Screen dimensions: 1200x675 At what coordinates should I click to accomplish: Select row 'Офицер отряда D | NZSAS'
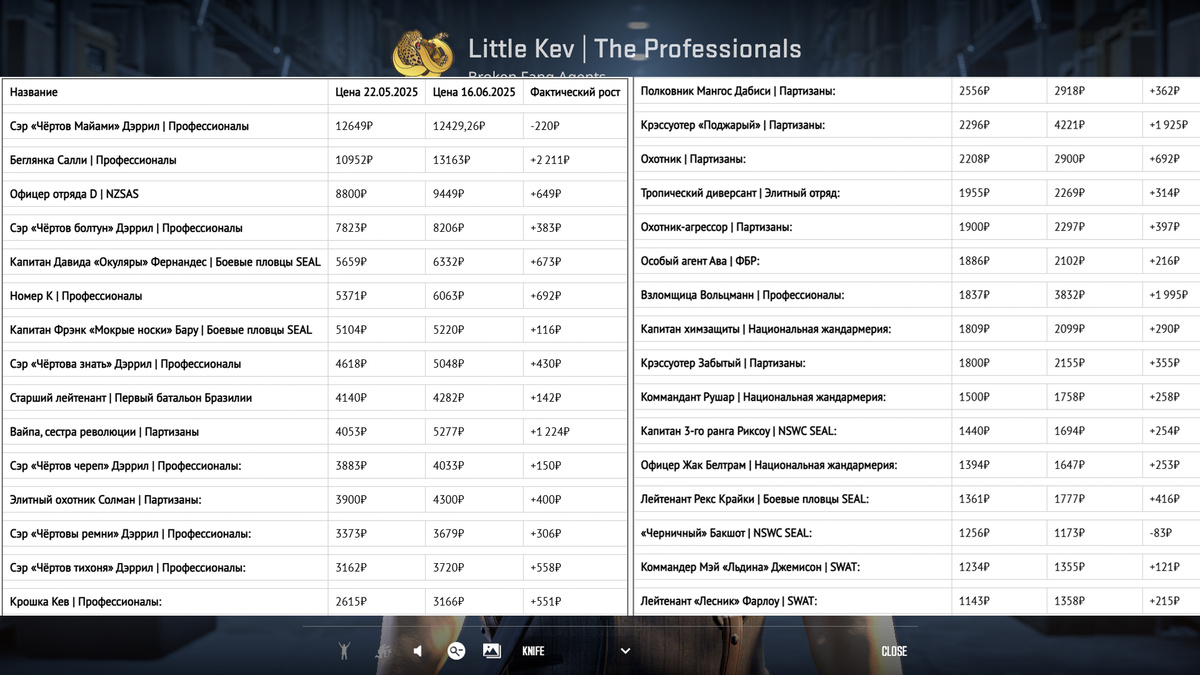(x=315, y=194)
